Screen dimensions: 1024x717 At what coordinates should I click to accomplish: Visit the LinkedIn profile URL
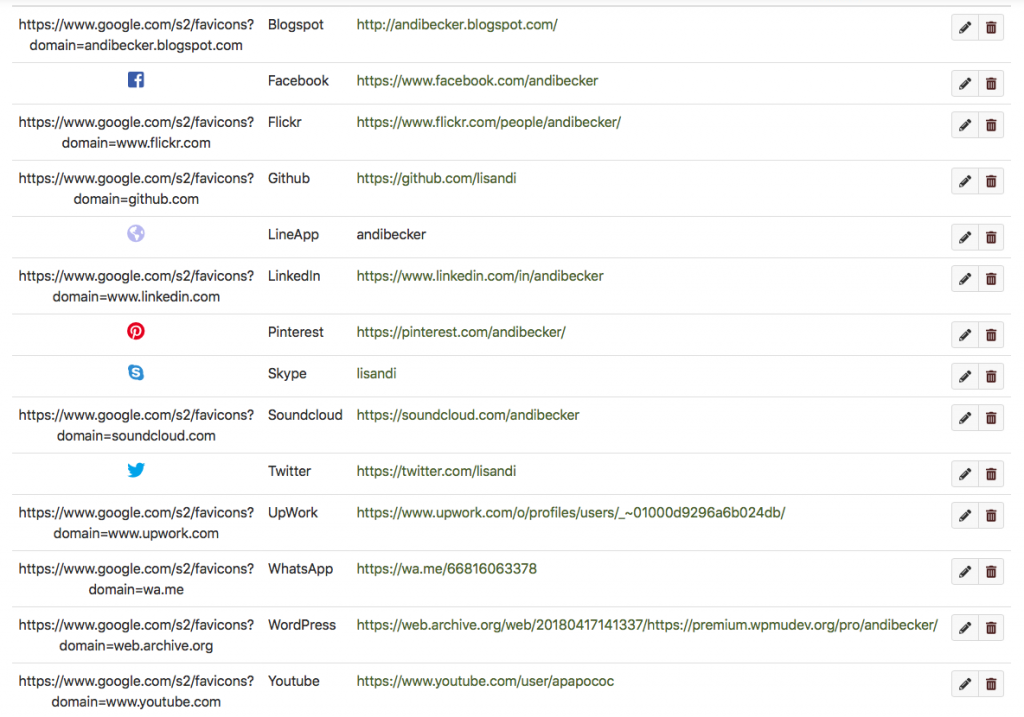[x=479, y=275]
